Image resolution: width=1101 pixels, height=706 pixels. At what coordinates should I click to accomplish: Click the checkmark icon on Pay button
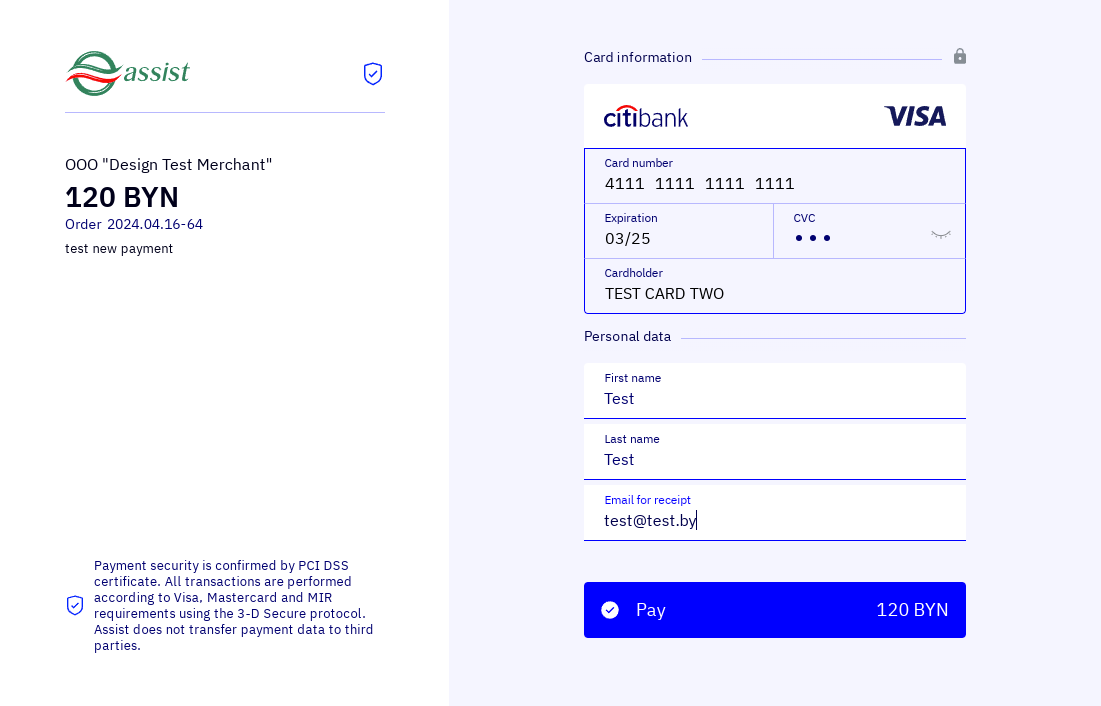610,610
